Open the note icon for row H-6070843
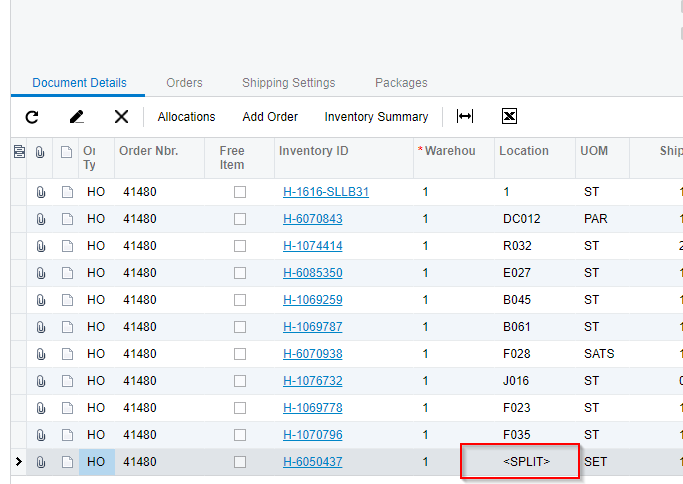Viewport: 683px width, 484px height. point(67,219)
